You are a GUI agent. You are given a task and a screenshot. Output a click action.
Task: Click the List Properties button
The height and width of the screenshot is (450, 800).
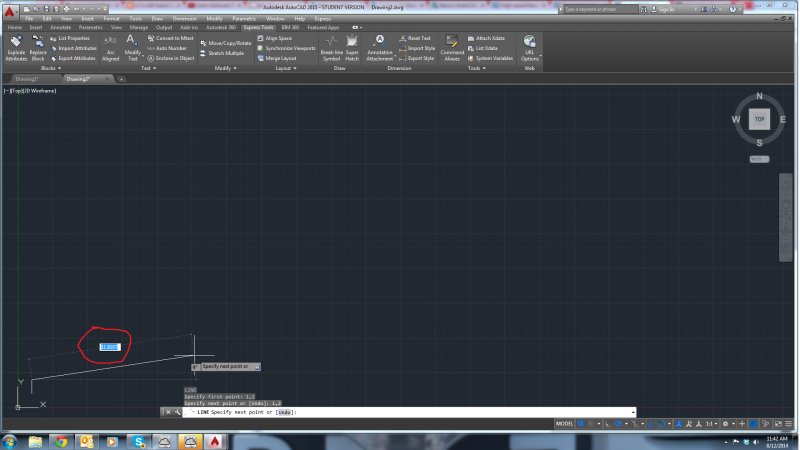click(73, 38)
